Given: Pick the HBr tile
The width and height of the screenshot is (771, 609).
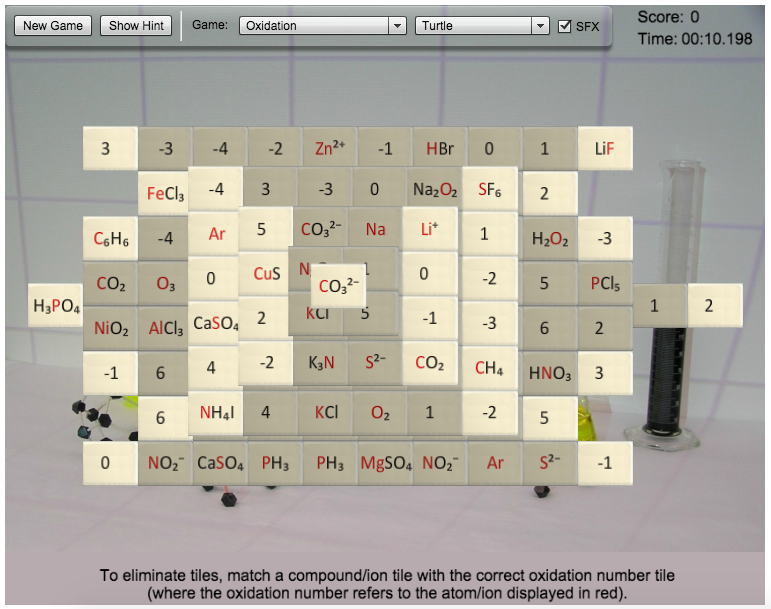Looking at the screenshot, I should pos(440,149).
